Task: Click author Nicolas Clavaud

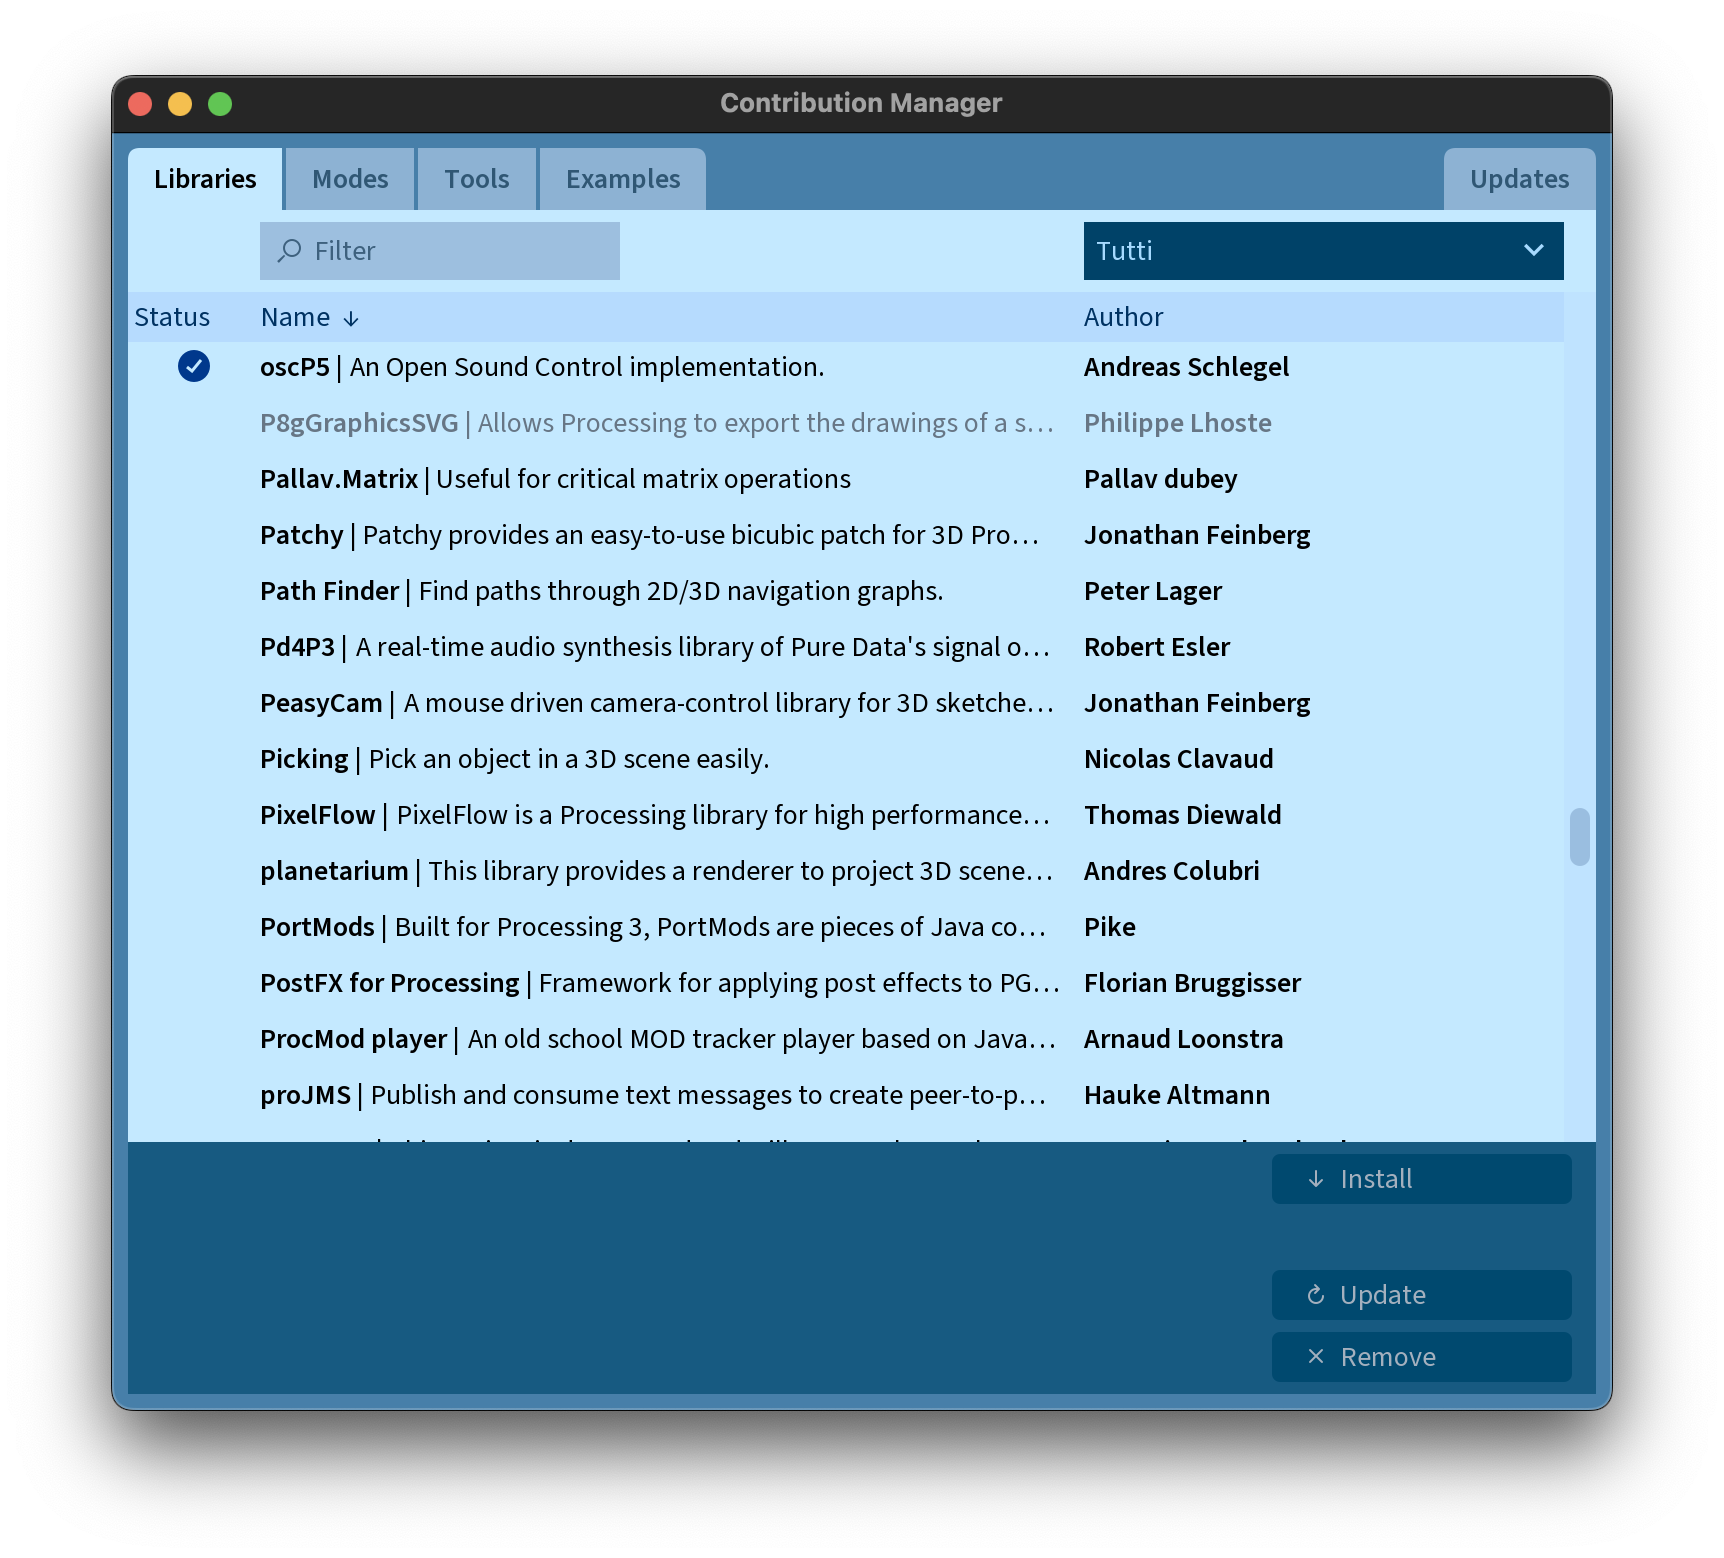Action: coord(1178,759)
